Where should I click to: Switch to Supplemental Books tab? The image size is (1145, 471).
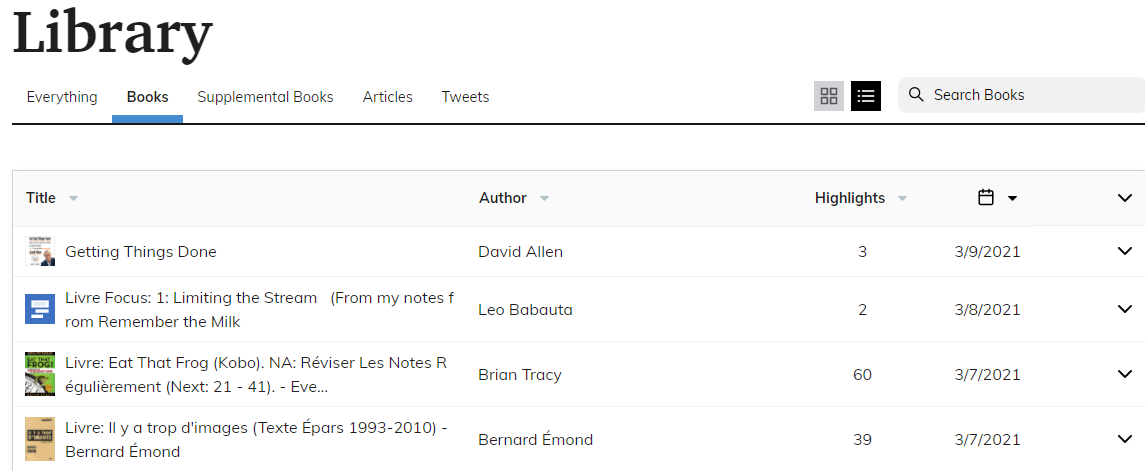tap(265, 97)
